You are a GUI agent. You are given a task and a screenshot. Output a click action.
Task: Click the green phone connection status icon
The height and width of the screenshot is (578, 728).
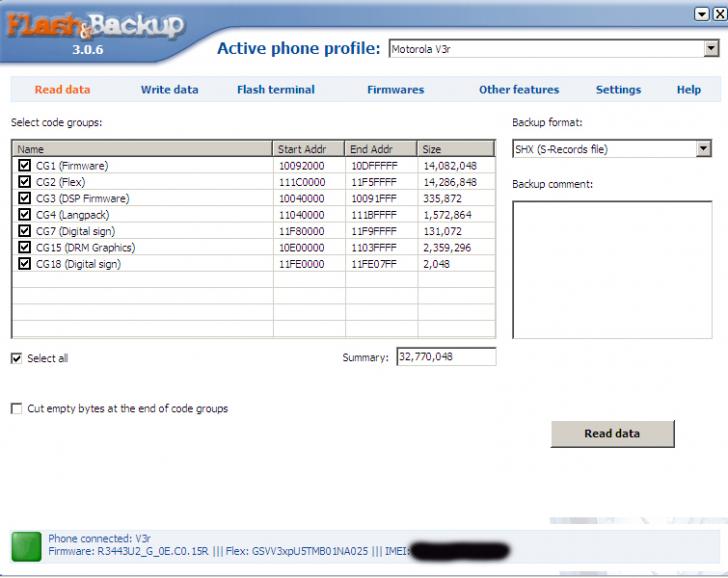coord(26,546)
